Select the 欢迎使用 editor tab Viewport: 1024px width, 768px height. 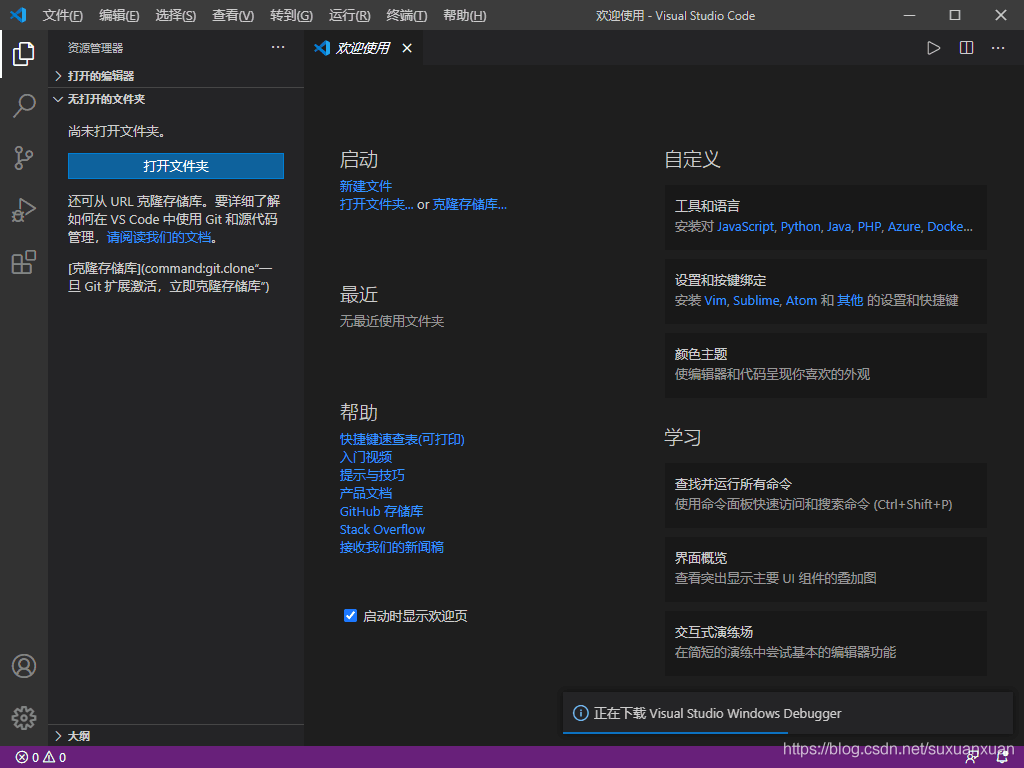pyautogui.click(x=364, y=48)
